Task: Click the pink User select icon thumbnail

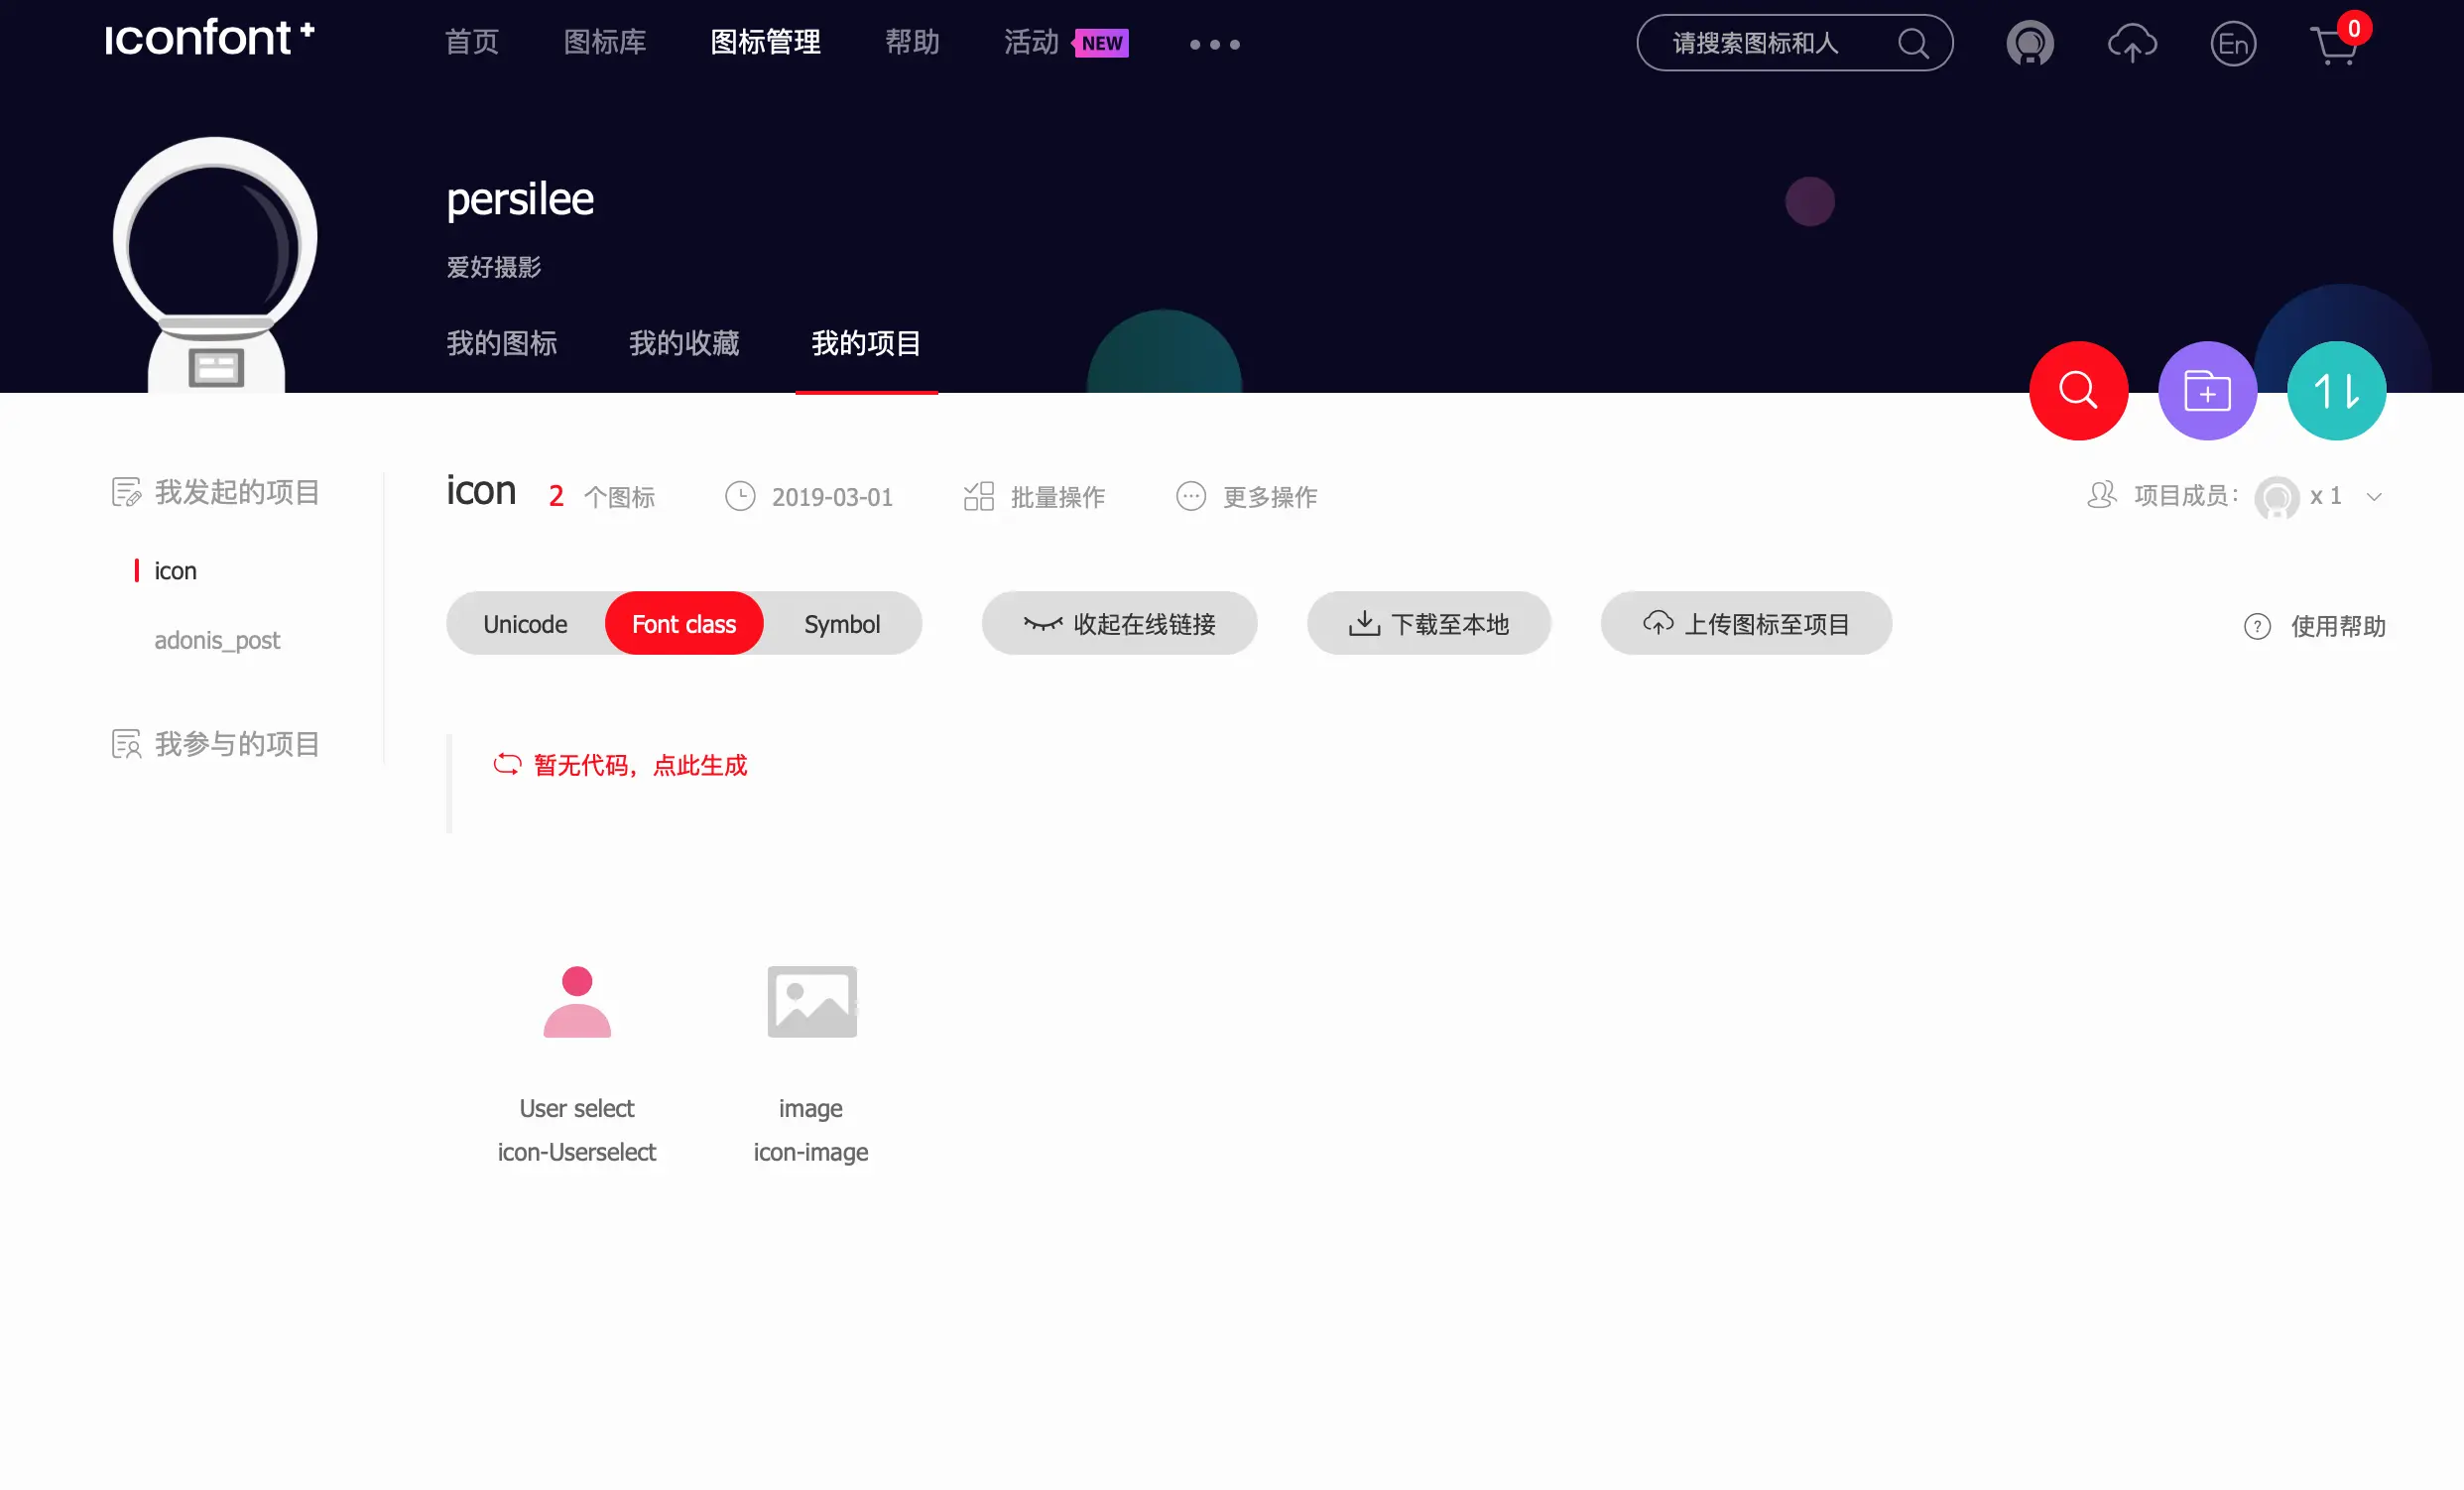Action: click(576, 1002)
